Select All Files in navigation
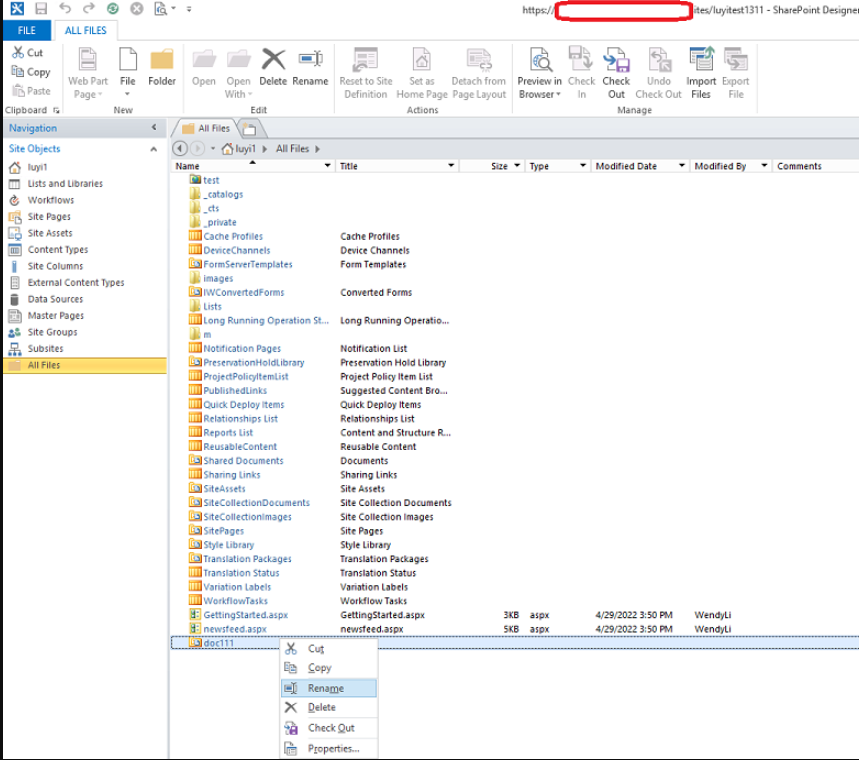This screenshot has height=760, width=859. (x=85, y=365)
